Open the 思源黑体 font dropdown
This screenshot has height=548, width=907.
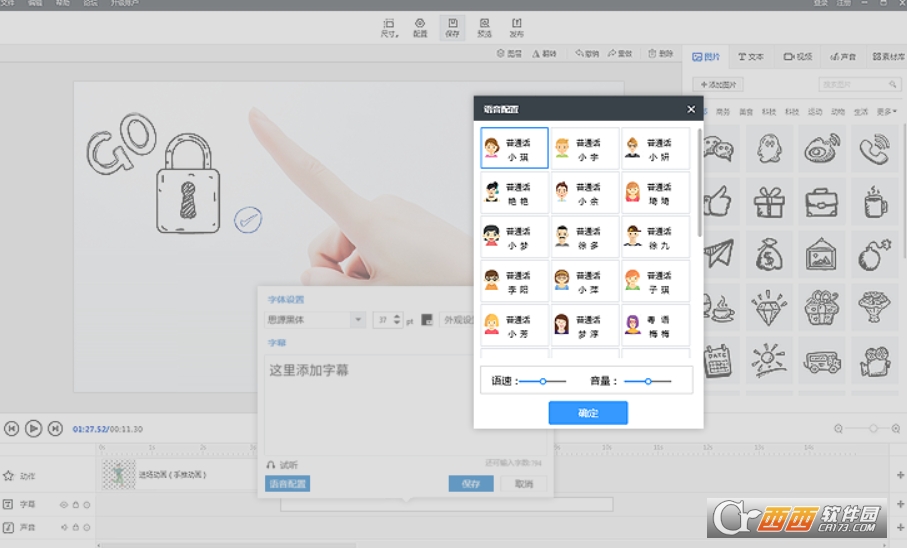(x=357, y=320)
